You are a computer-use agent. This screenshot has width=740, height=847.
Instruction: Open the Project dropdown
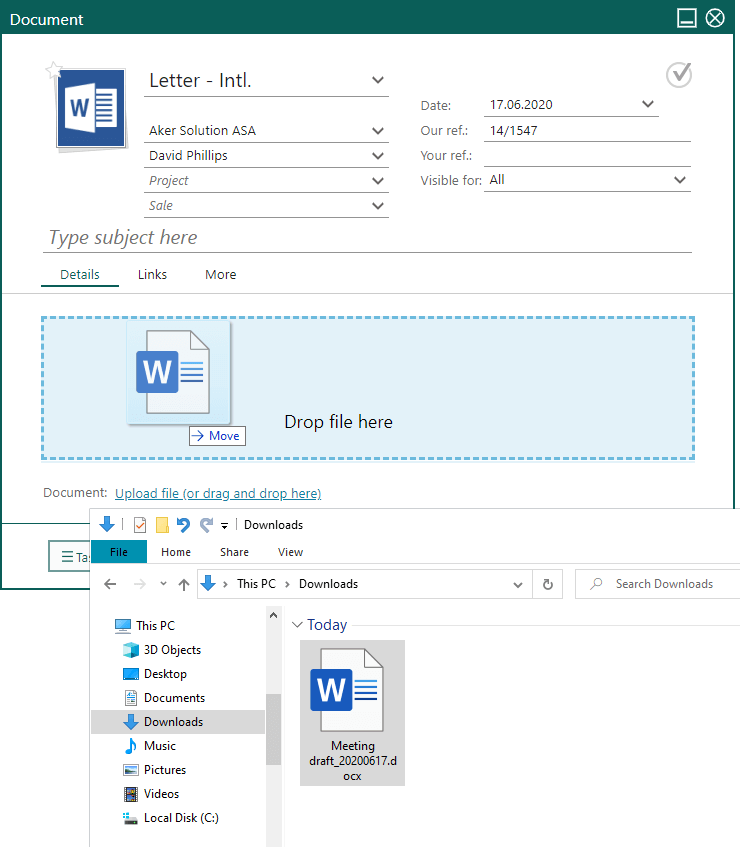click(378, 180)
